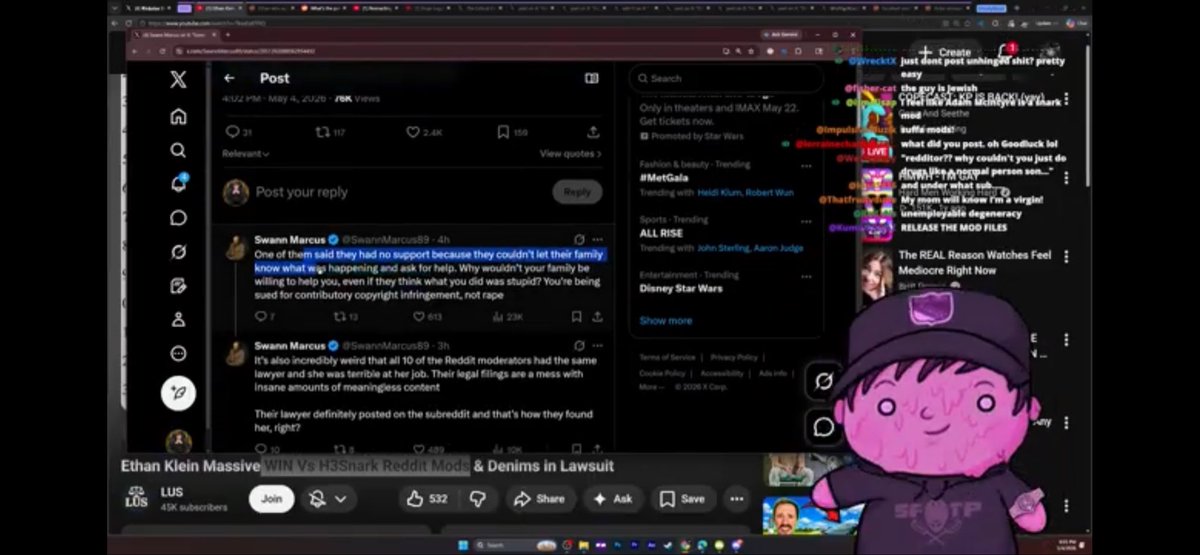Click the Ask button under the video
Image resolution: width=1200 pixels, height=555 pixels.
pos(612,498)
